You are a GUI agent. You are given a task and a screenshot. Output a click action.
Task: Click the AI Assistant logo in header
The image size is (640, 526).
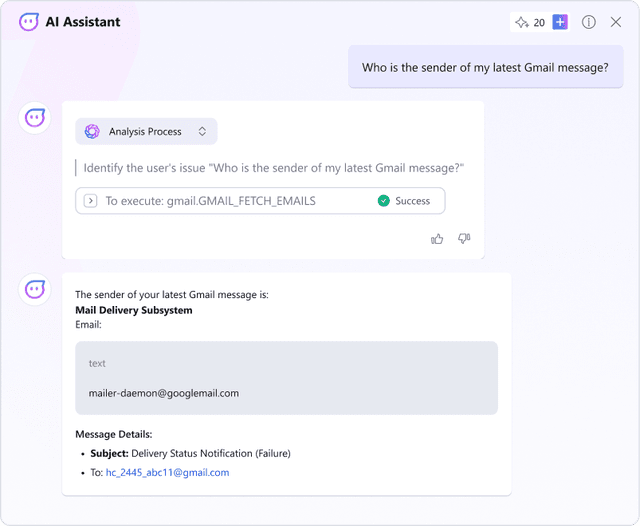29,22
